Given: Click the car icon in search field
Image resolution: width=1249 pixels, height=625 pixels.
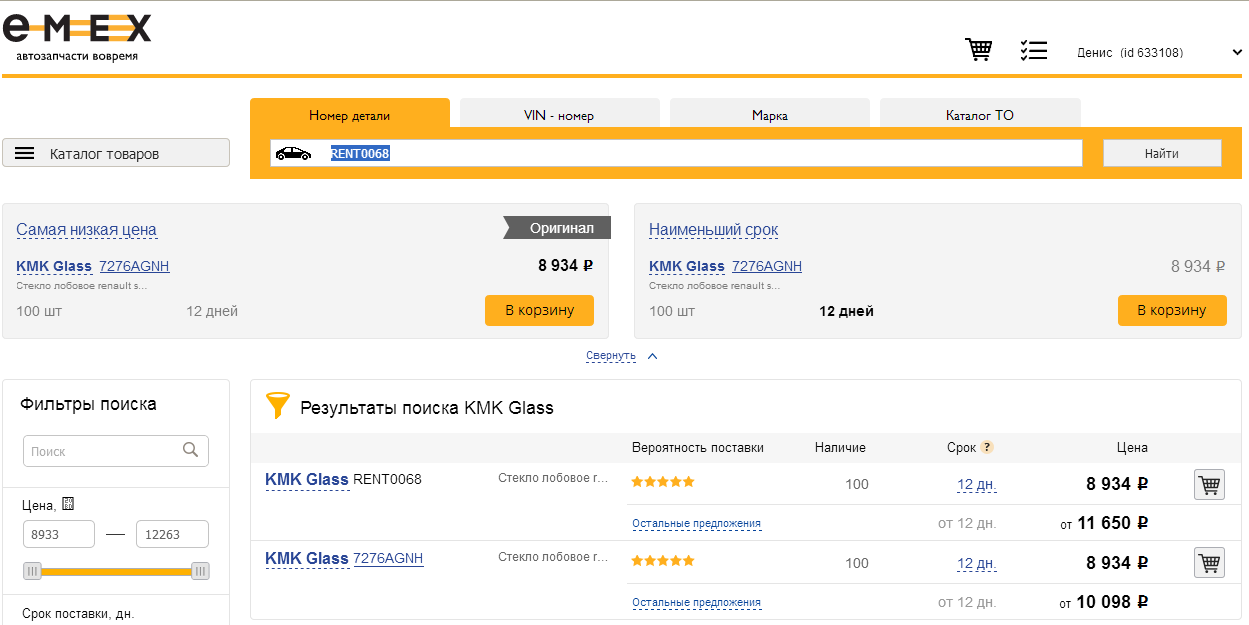Looking at the screenshot, I should tap(293, 153).
